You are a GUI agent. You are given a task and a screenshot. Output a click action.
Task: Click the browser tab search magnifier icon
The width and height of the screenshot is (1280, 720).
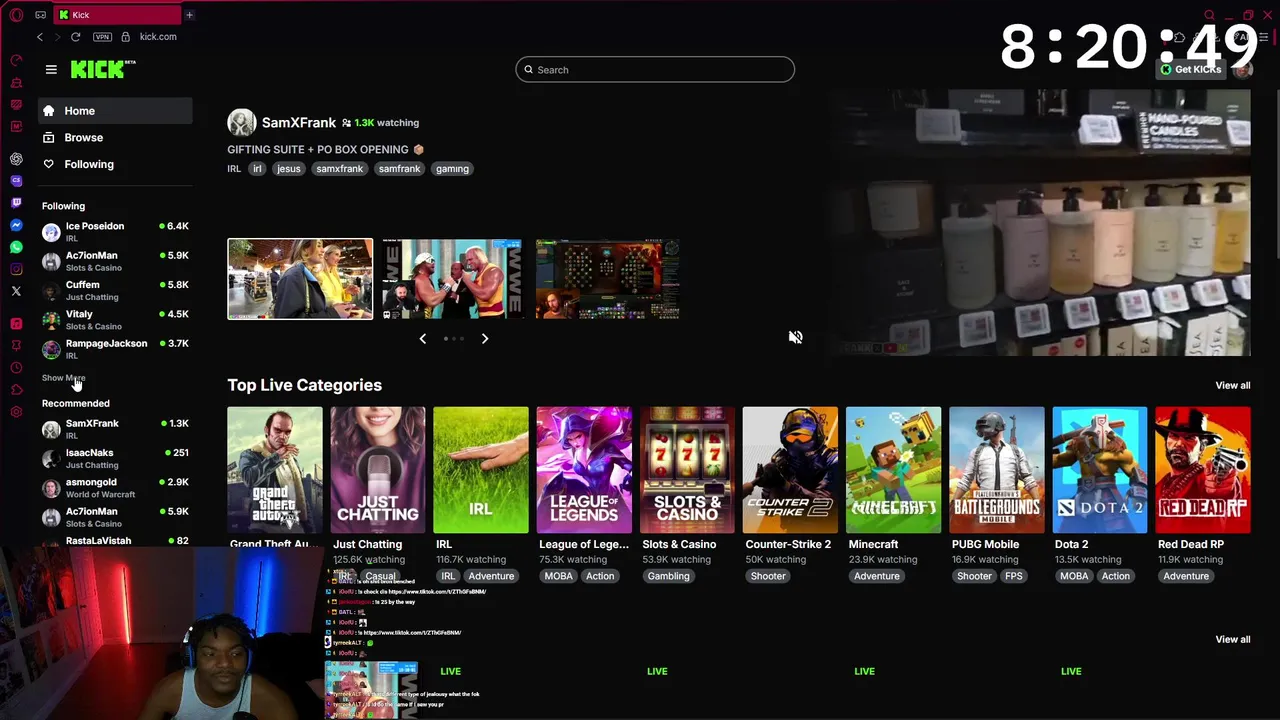[1209, 15]
